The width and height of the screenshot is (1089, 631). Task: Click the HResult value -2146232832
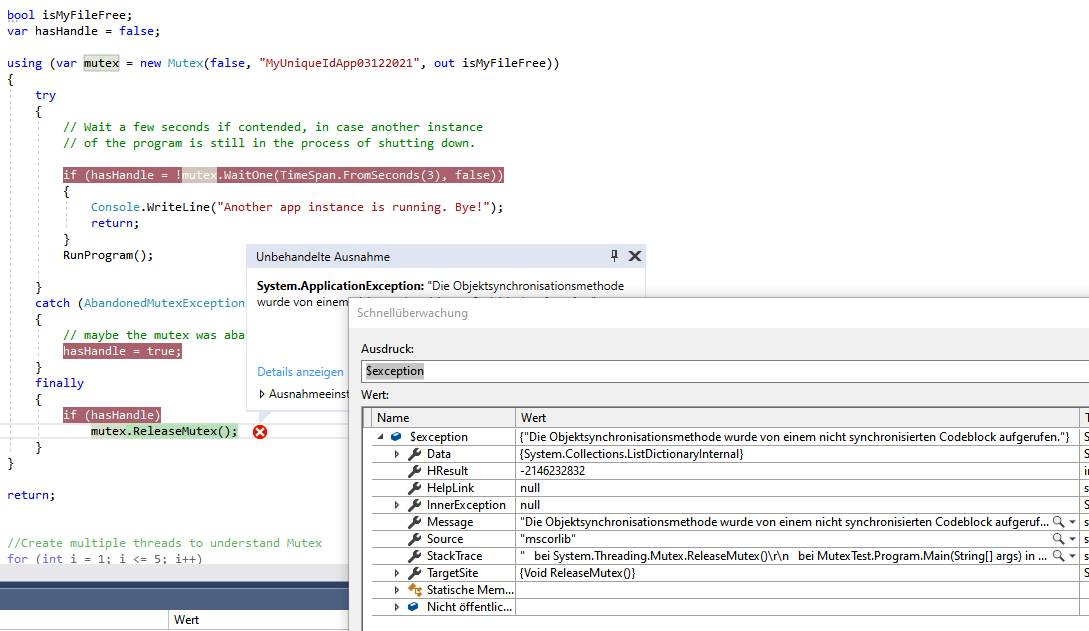tap(552, 471)
